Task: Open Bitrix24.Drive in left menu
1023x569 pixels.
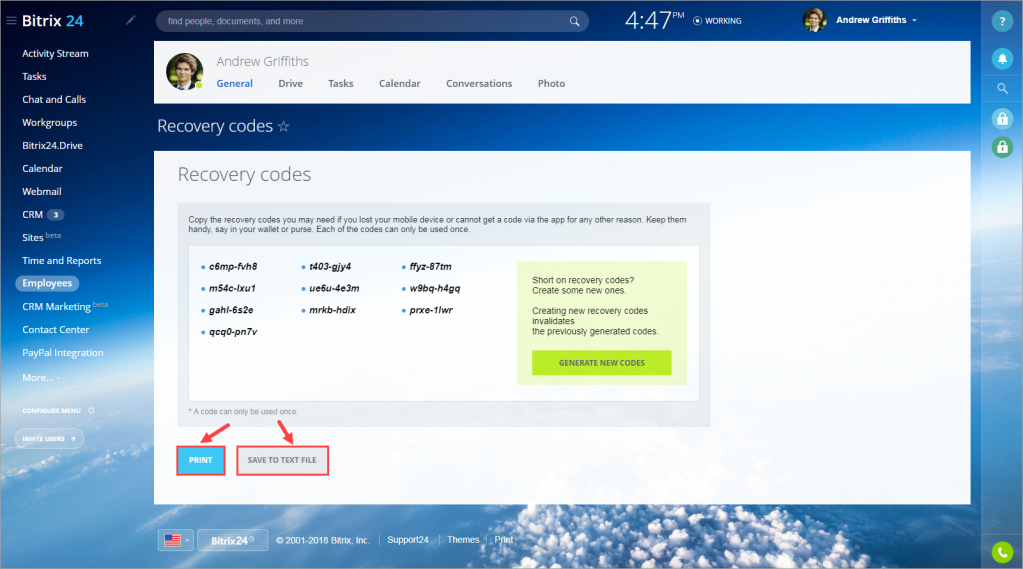Action: 52,146
